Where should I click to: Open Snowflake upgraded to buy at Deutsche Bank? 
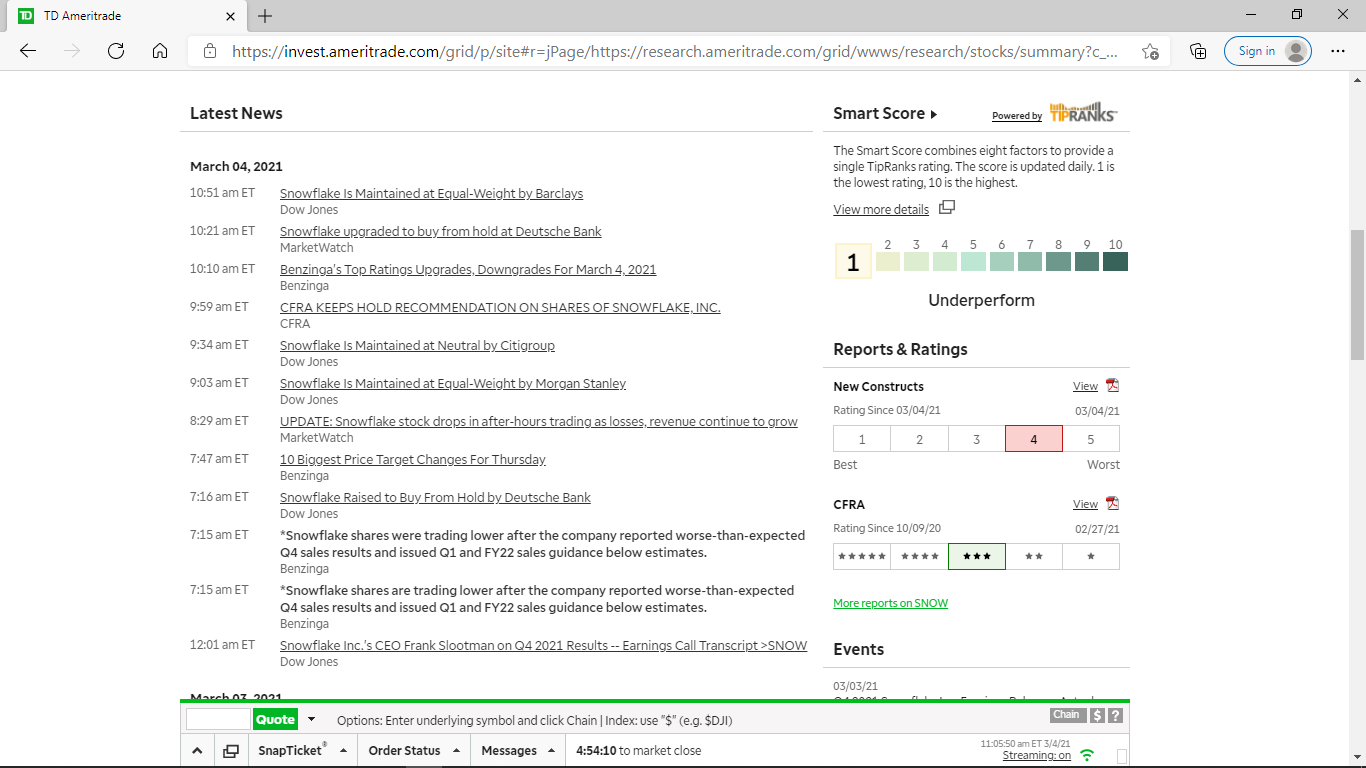[x=440, y=231]
